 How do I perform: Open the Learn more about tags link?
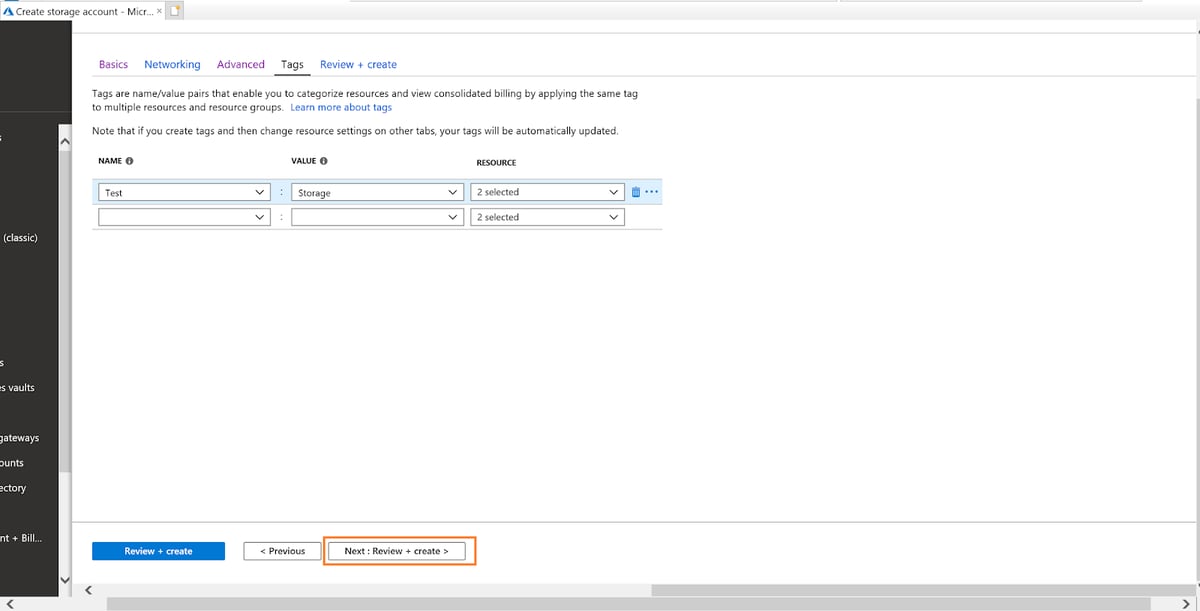tap(341, 107)
